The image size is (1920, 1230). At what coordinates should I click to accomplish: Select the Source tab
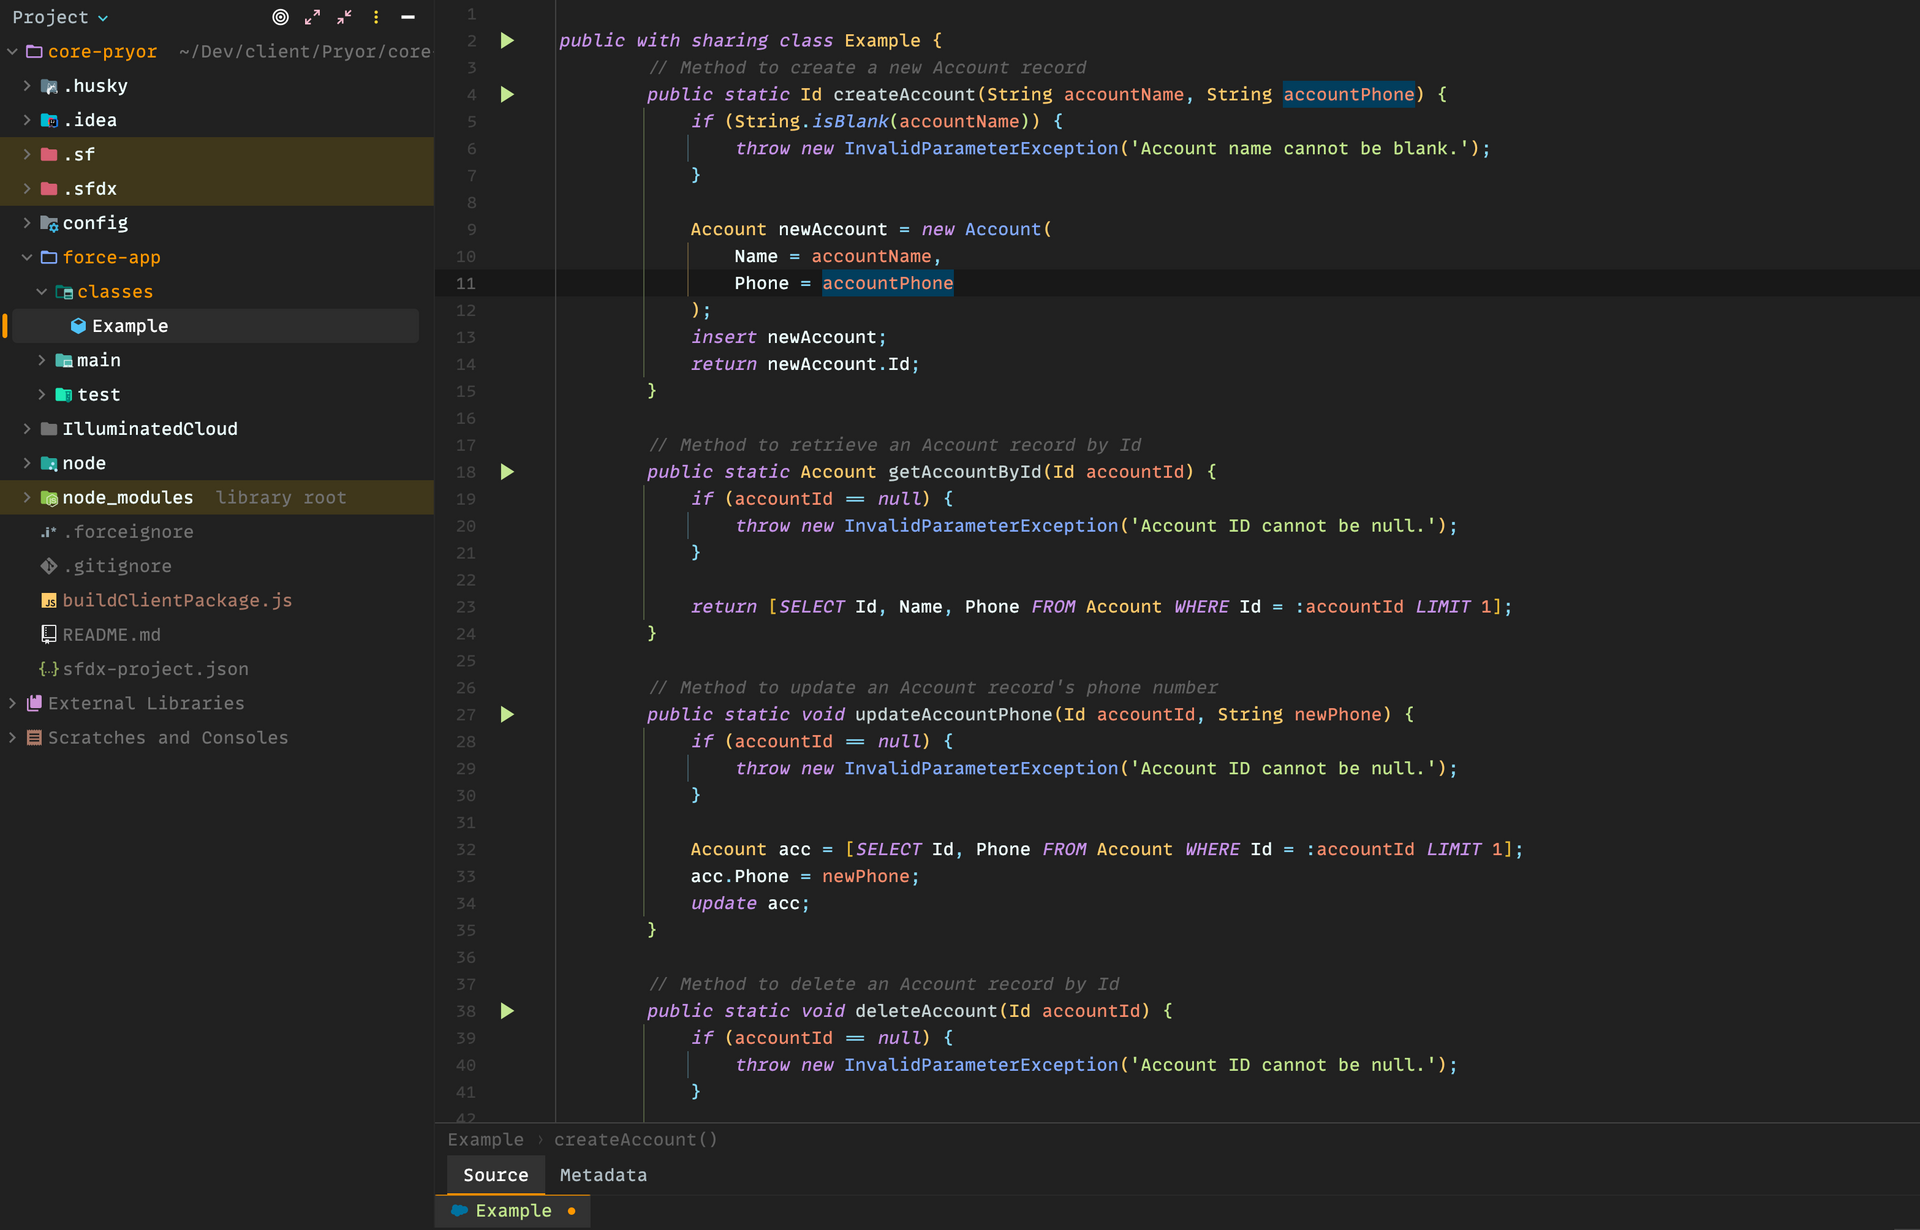[494, 1175]
